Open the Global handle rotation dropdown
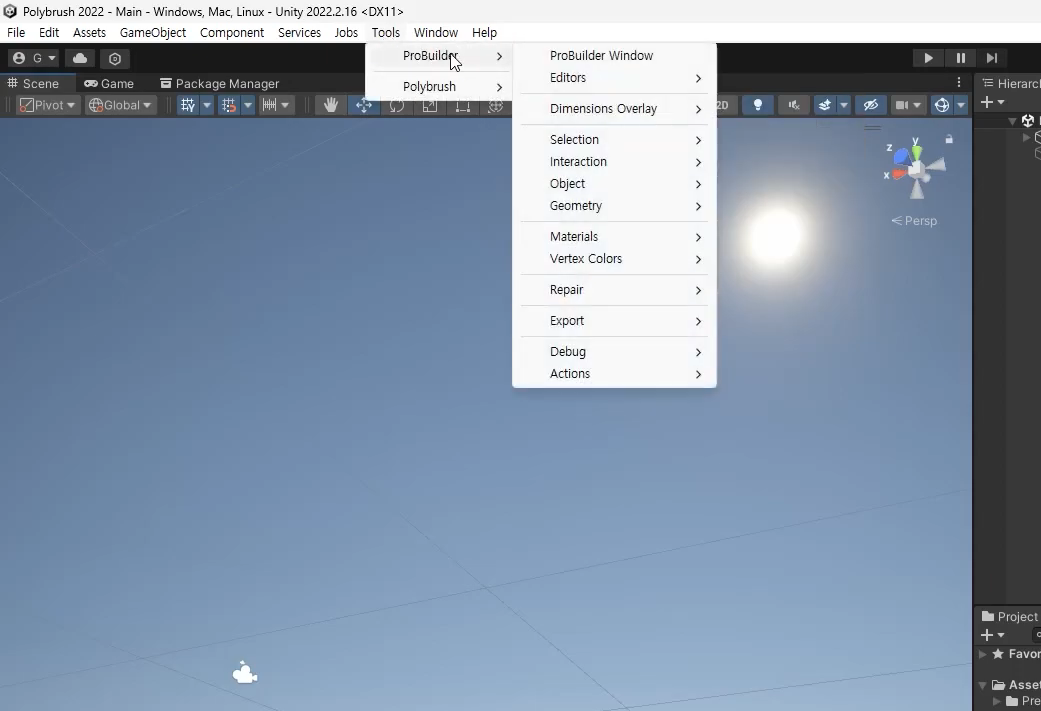Viewport: 1041px width, 711px height. [120, 105]
